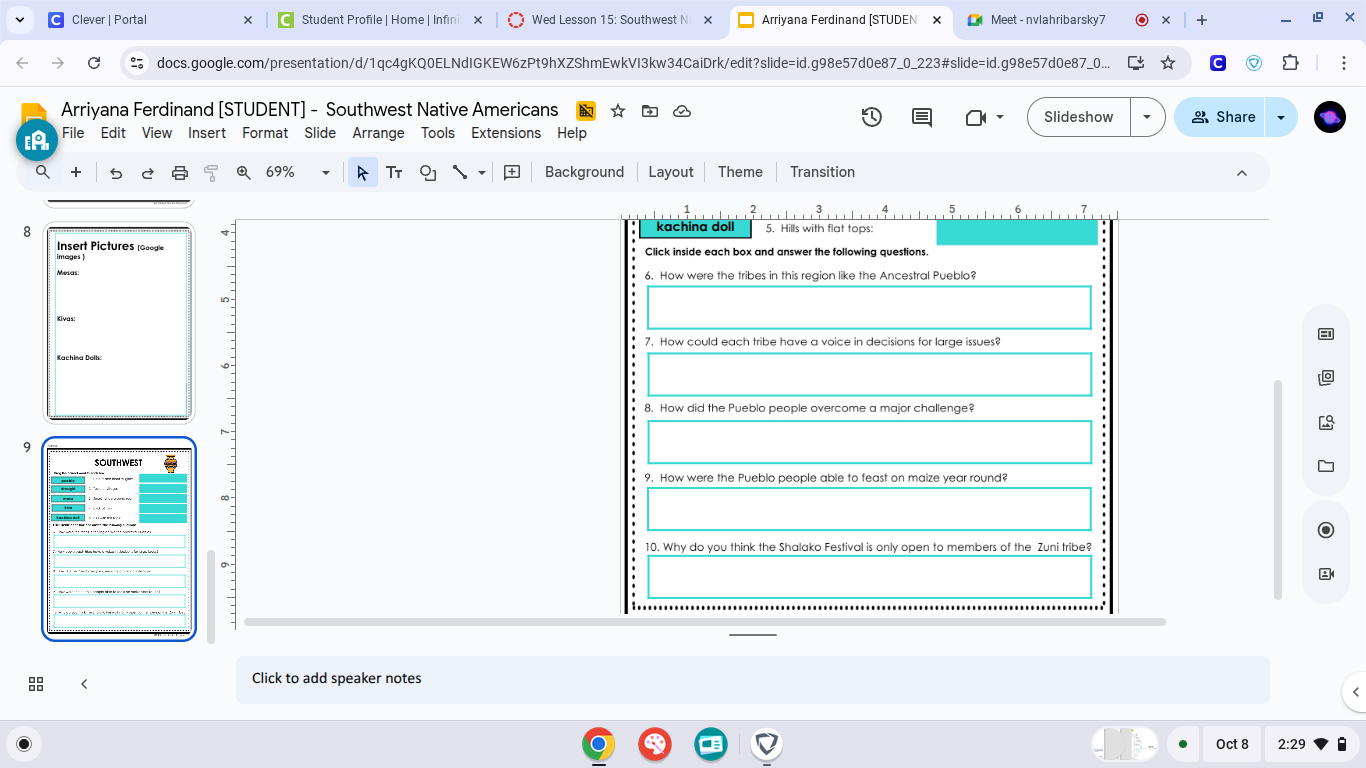Open the Insert menu
The height and width of the screenshot is (768, 1366).
[x=206, y=133]
